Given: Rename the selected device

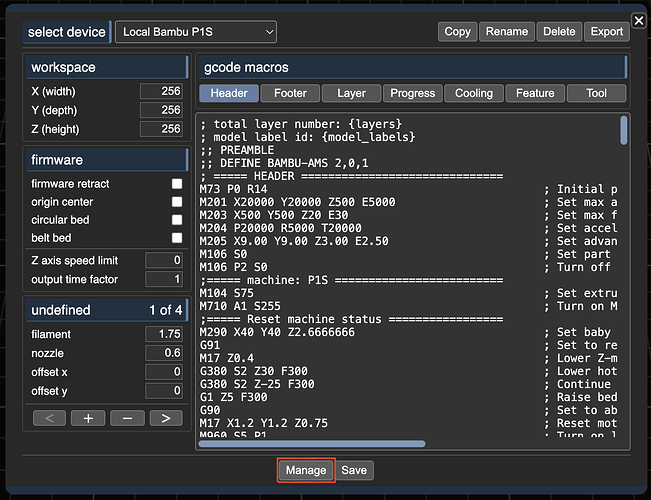Looking at the screenshot, I should coord(508,32).
